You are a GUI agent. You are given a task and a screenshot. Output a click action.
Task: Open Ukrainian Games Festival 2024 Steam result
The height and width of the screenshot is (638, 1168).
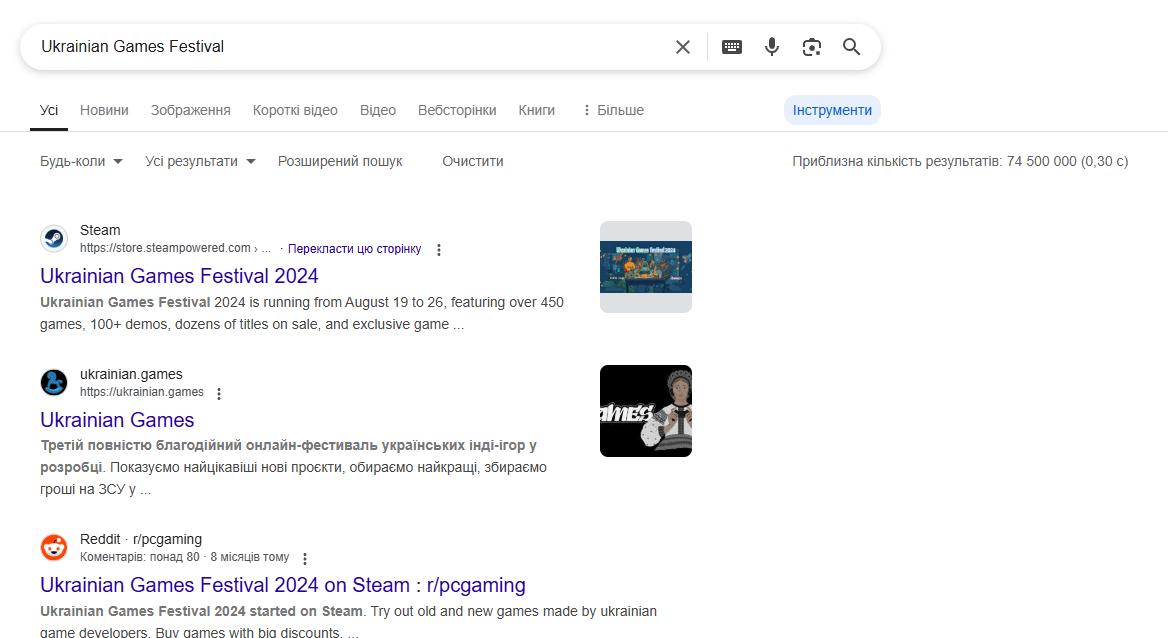(180, 276)
